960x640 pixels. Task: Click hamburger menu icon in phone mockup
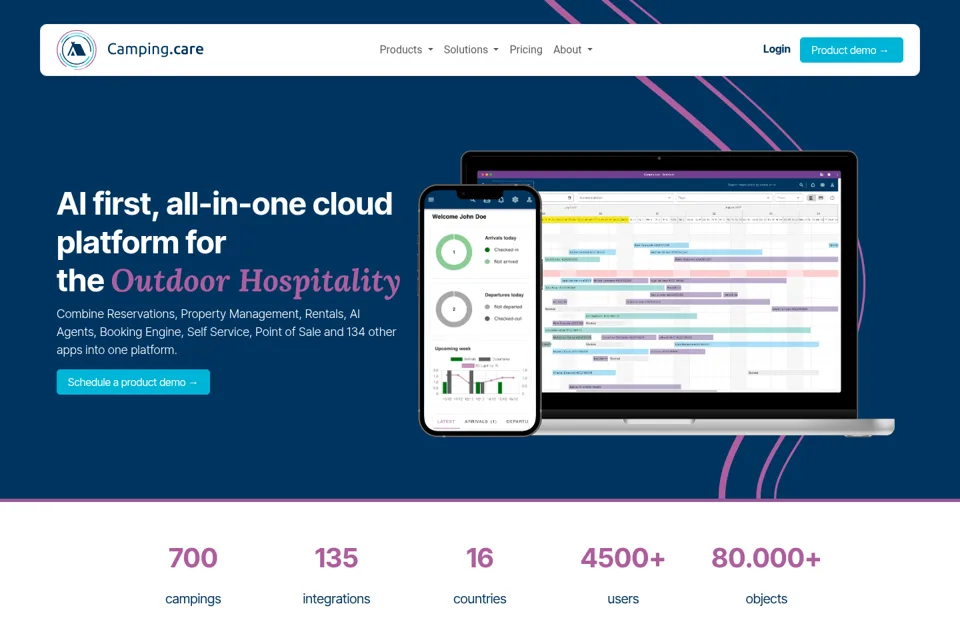(x=431, y=200)
